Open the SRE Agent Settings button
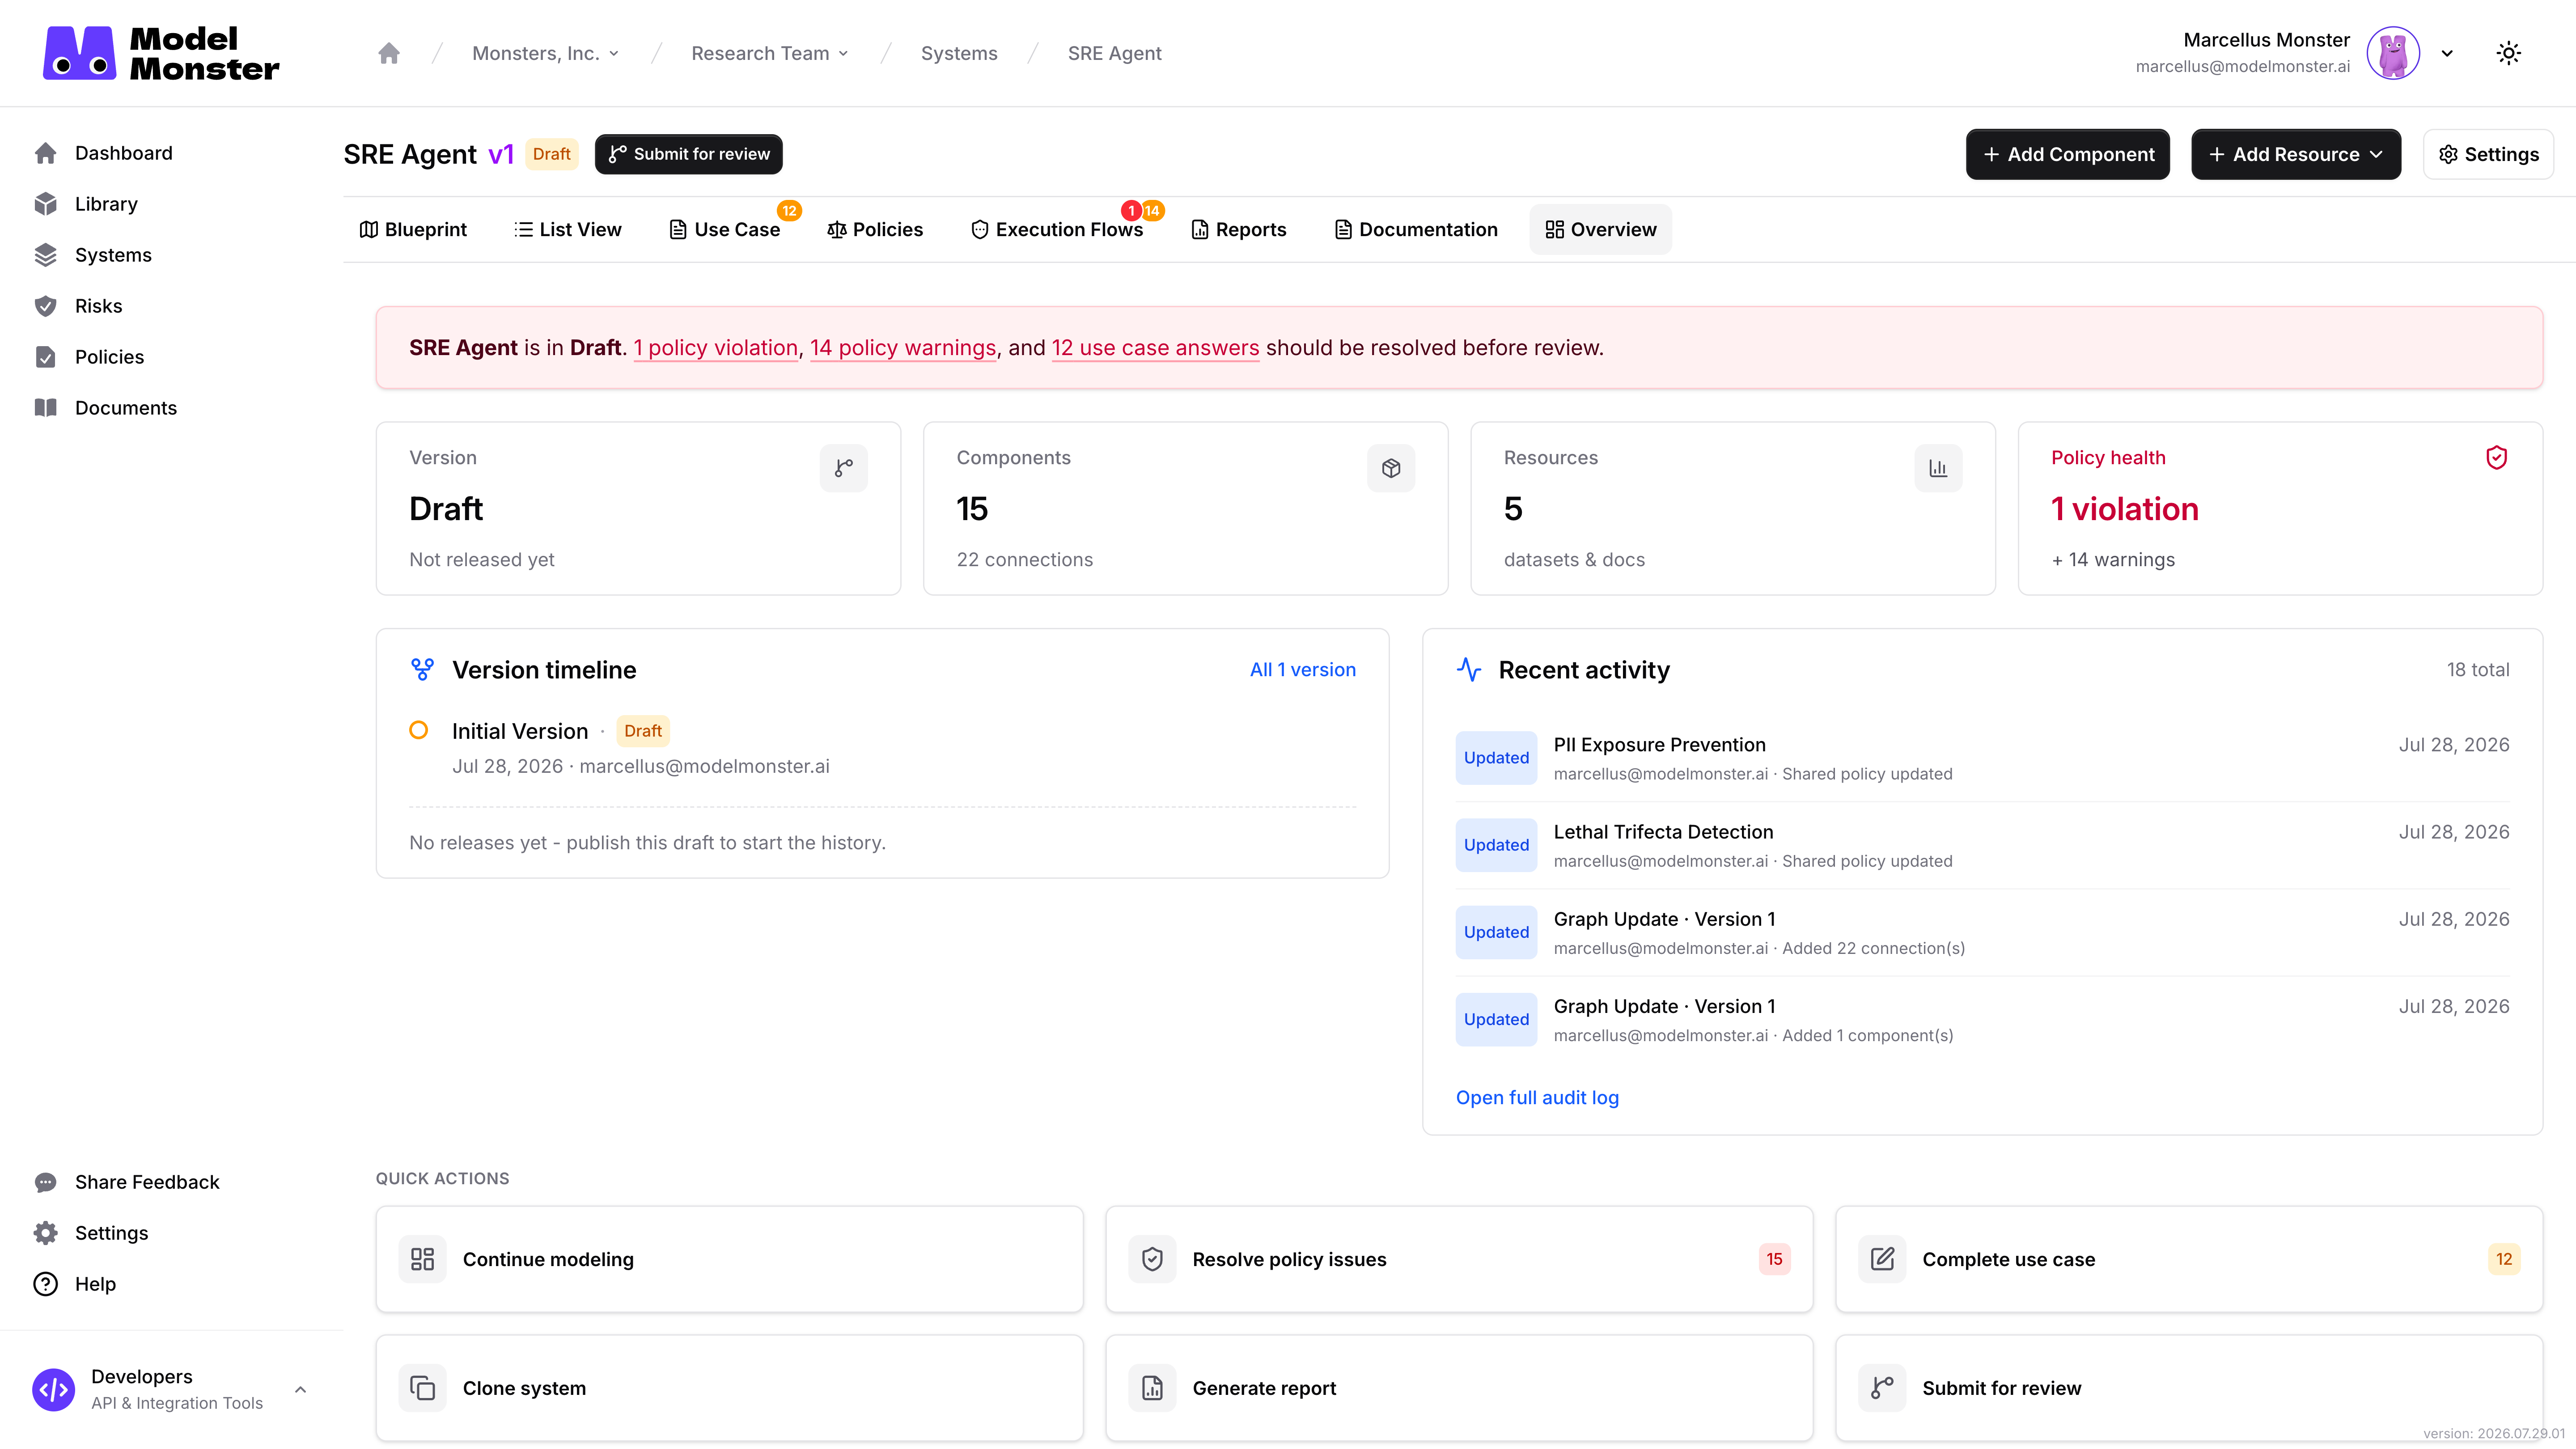Screen dimensions: 2576x1449 click(2488, 154)
